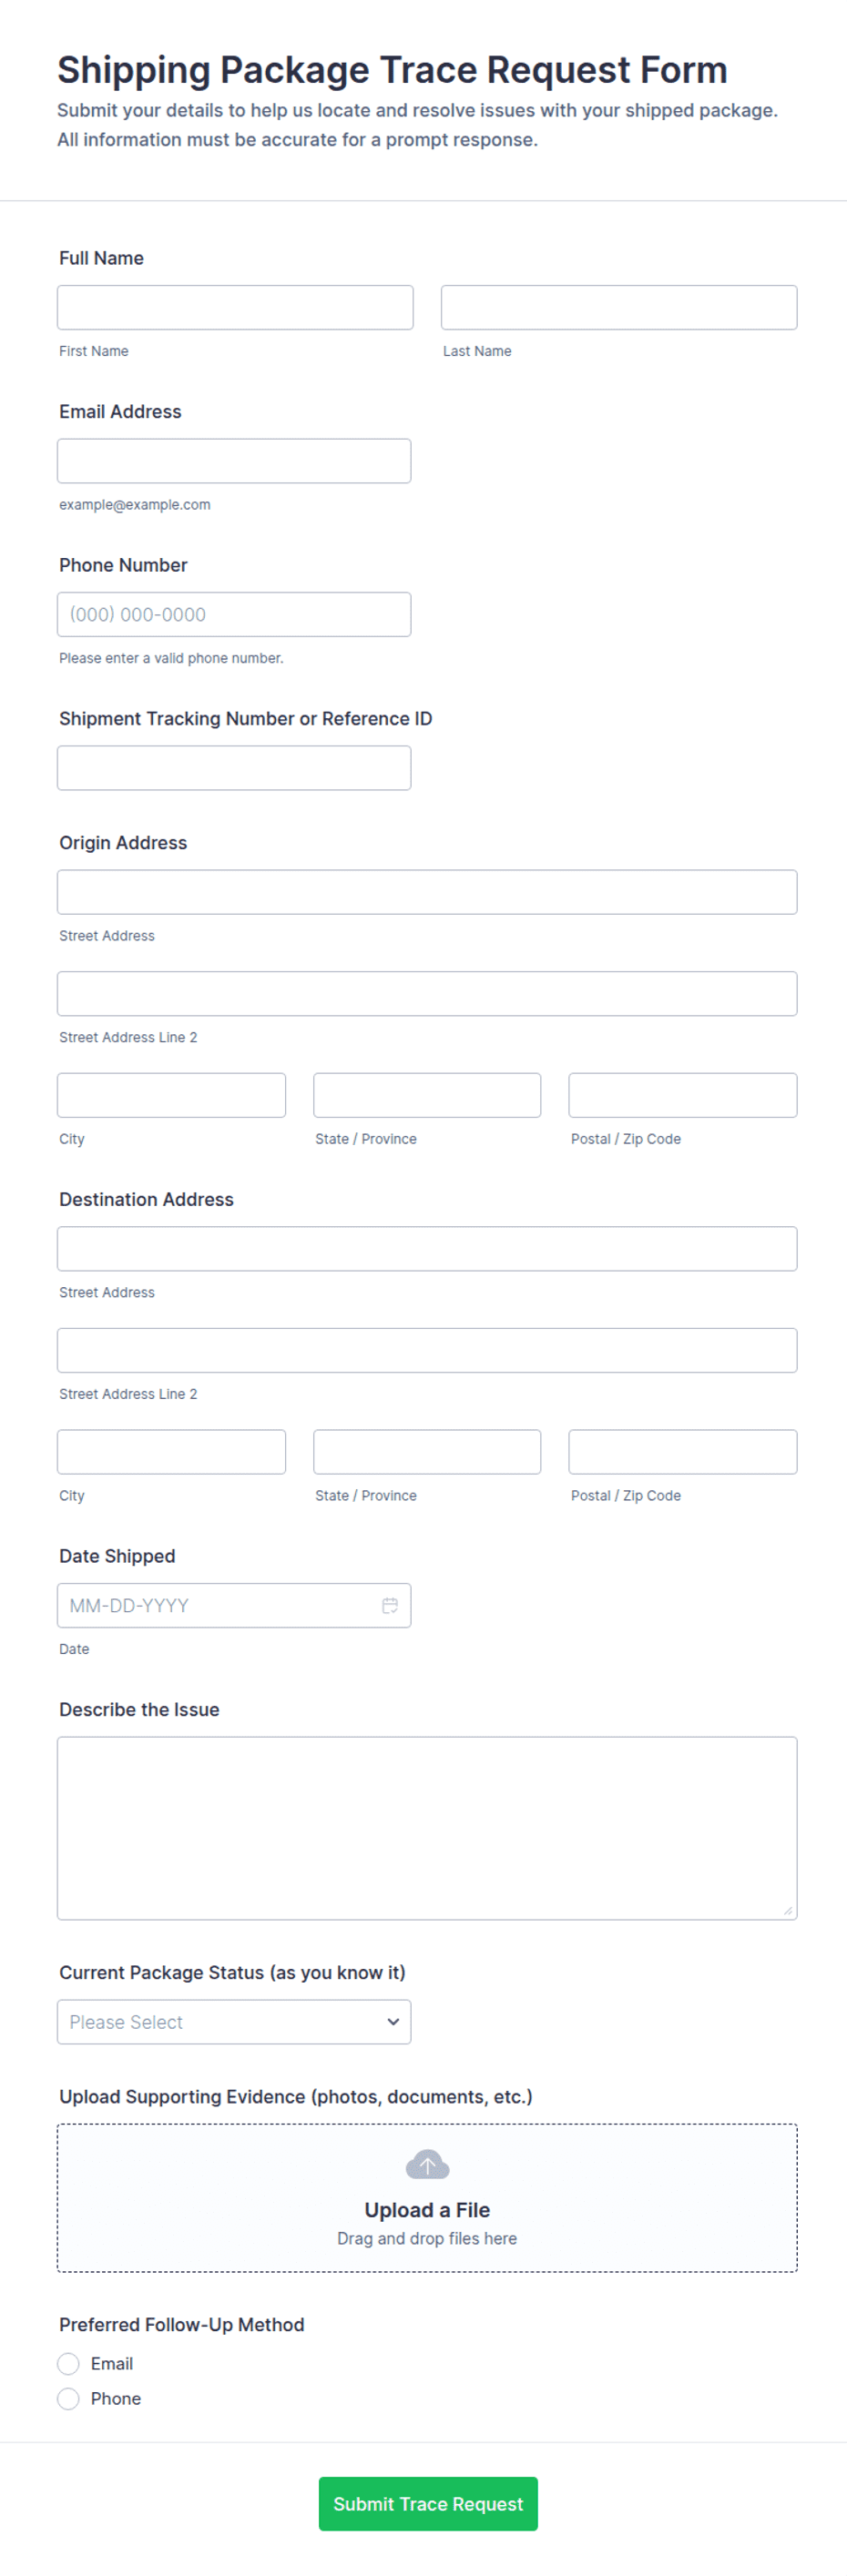Click the Upload a File drop zone
This screenshot has width=847, height=2576.
pyautogui.click(x=427, y=2198)
